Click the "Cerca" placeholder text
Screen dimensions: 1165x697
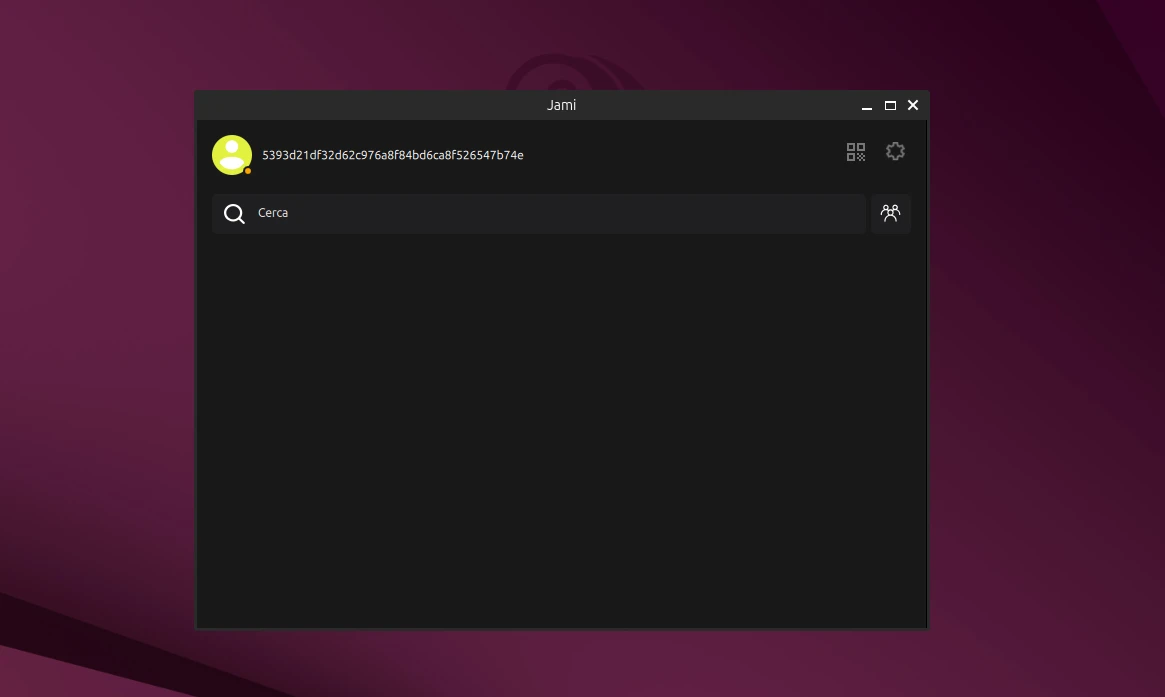273,213
